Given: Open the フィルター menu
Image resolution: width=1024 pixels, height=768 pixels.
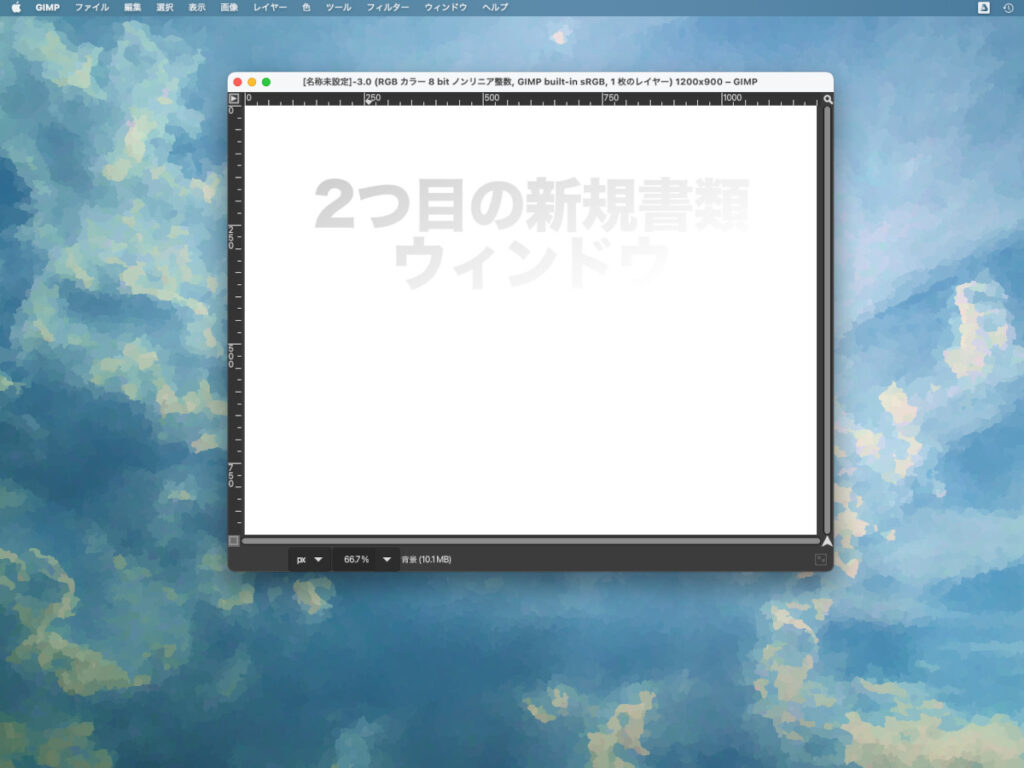Looking at the screenshot, I should (388, 7).
